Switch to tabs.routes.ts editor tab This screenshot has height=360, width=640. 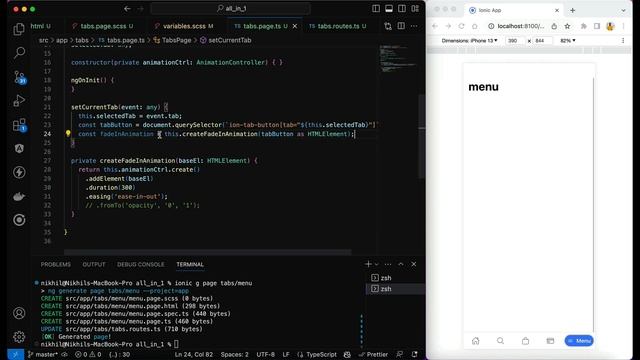point(338,26)
